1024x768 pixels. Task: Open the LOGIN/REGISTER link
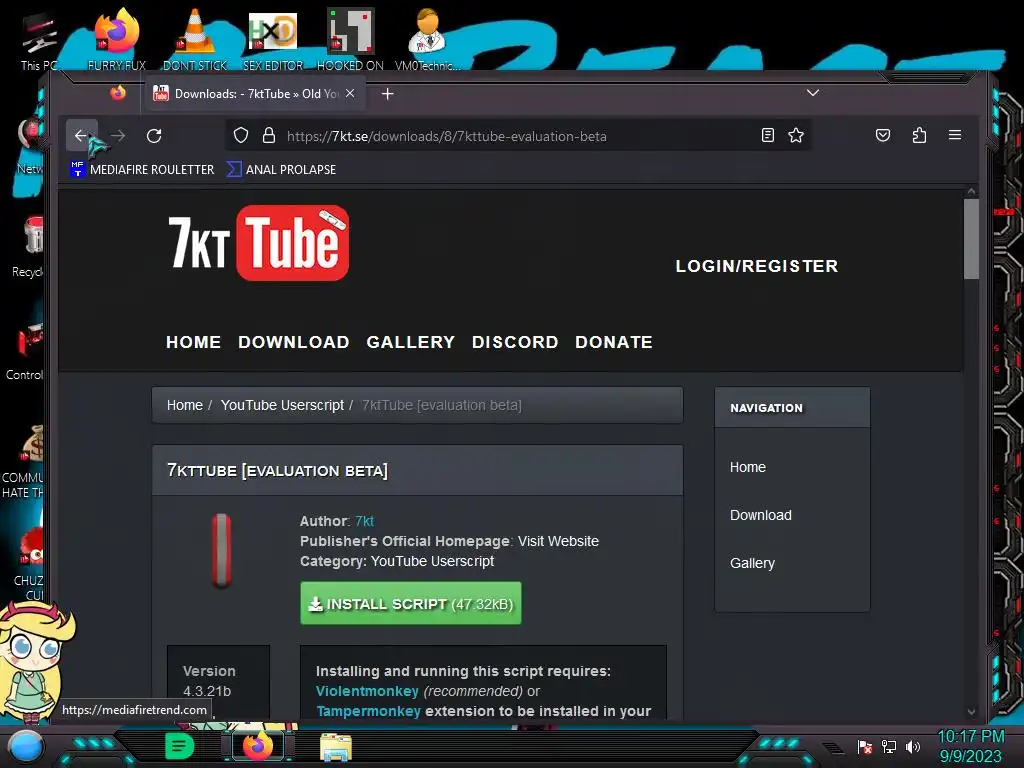[x=756, y=266]
